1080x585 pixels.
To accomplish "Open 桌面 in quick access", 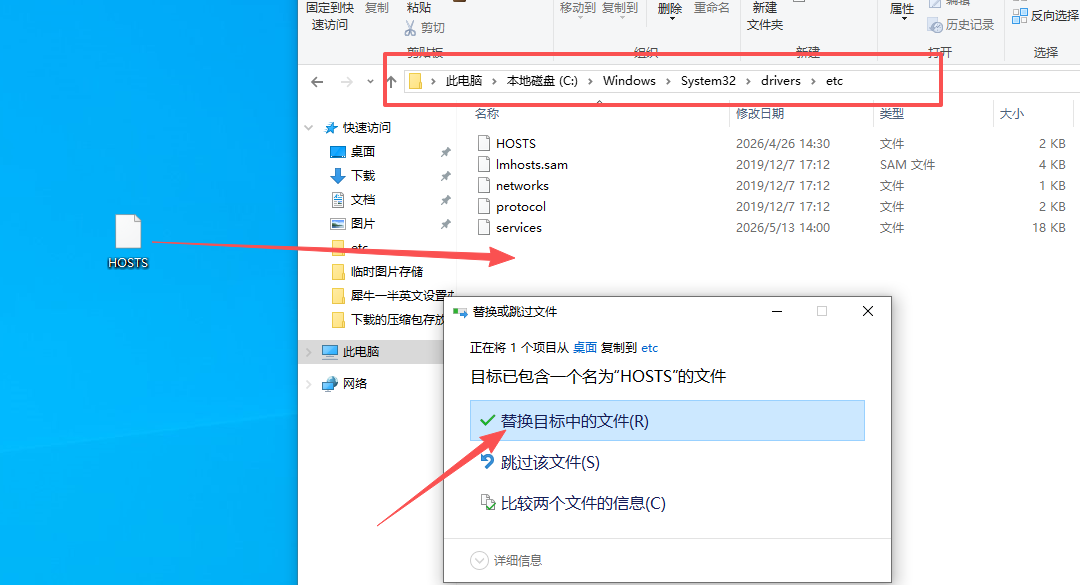I will pos(362,152).
